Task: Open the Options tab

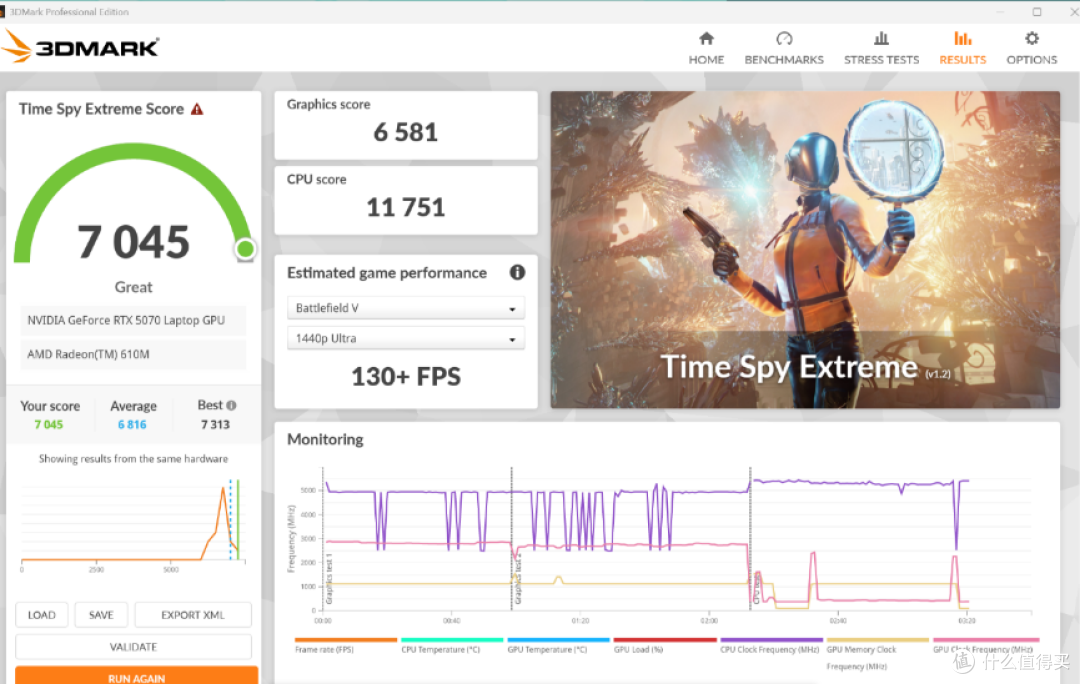Action: point(1031,48)
